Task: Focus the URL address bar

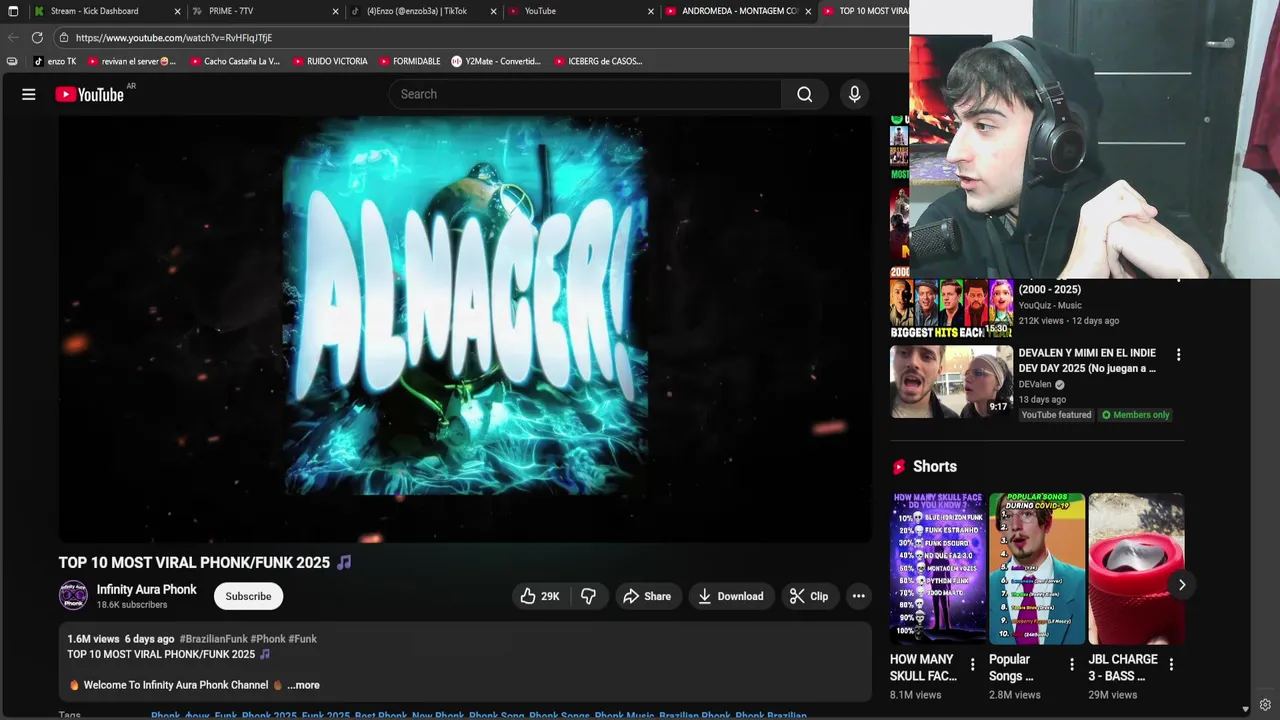Action: [x=480, y=37]
